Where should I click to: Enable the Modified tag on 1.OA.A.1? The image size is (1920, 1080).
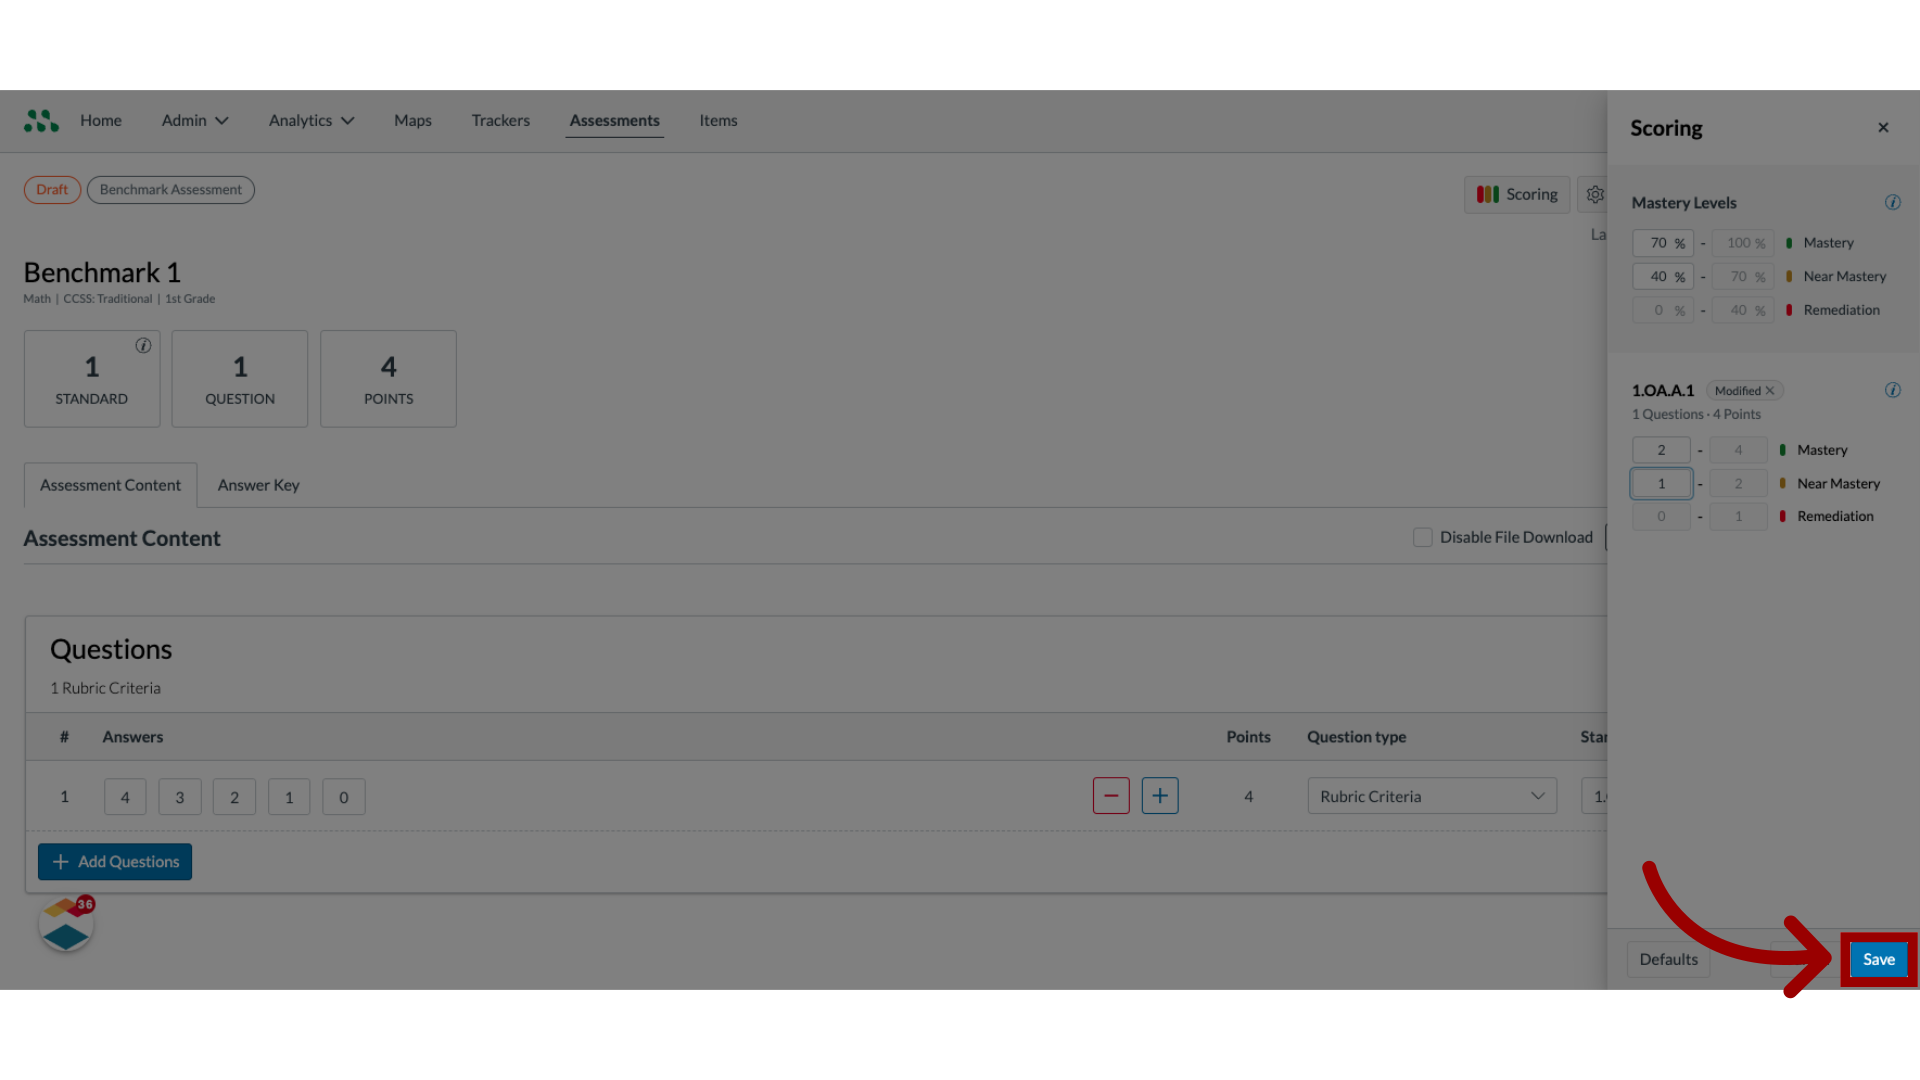1745,389
